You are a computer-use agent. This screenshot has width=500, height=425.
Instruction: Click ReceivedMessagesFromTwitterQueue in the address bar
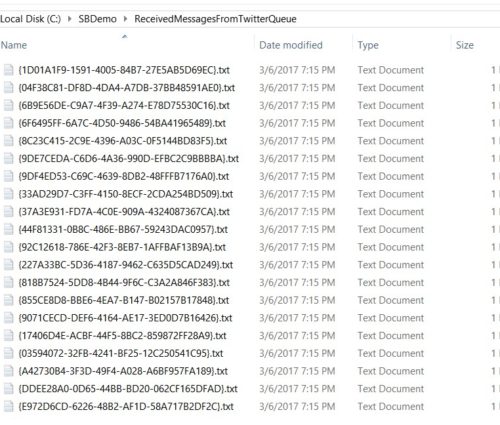coord(215,19)
